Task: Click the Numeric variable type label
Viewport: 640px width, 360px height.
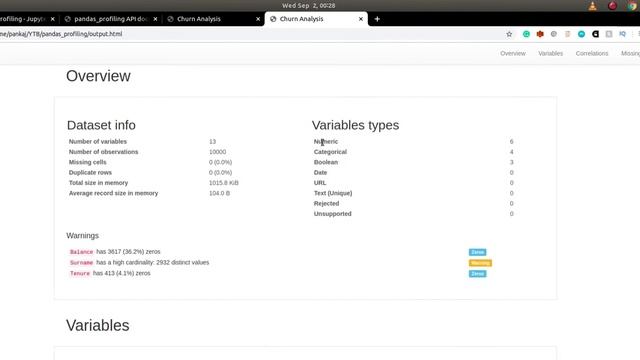Action: [326, 142]
